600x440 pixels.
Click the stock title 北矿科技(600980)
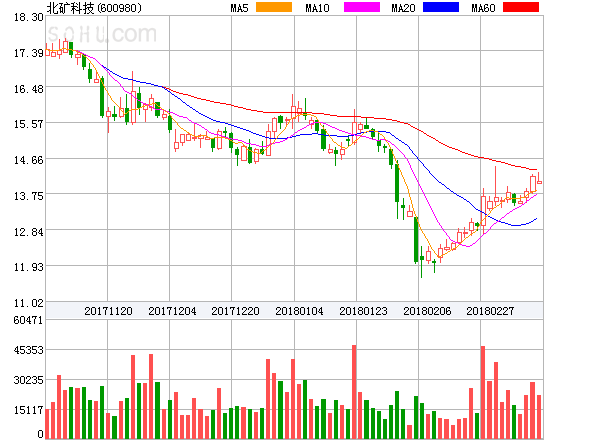pos(94,8)
